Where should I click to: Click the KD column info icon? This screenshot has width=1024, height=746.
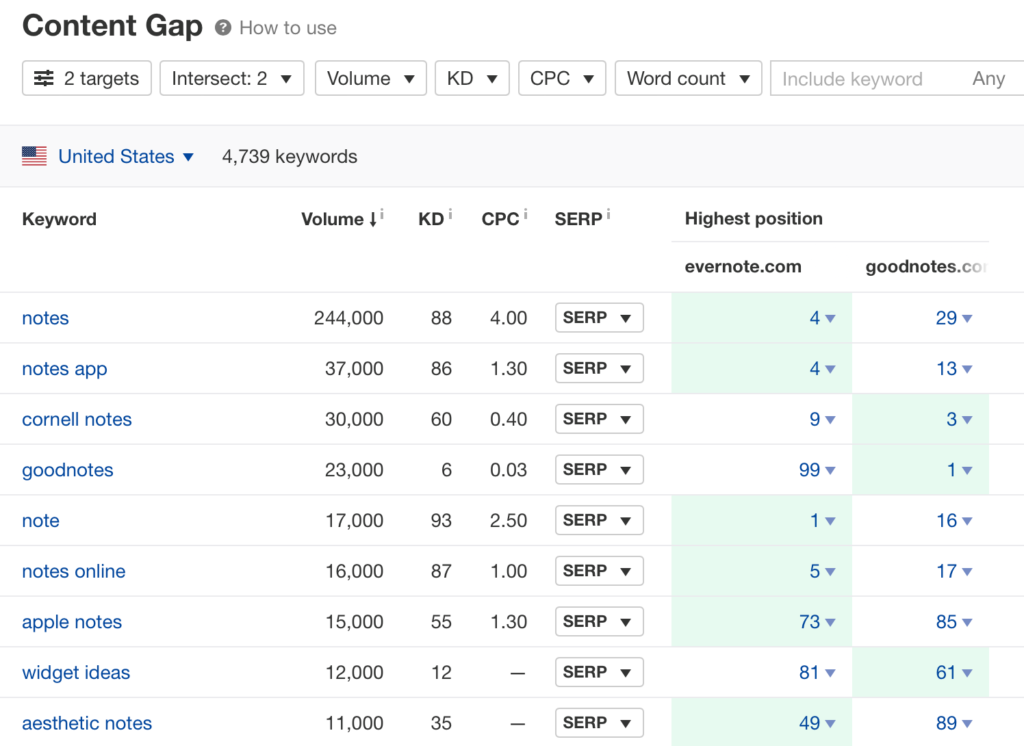pyautogui.click(x=450, y=213)
